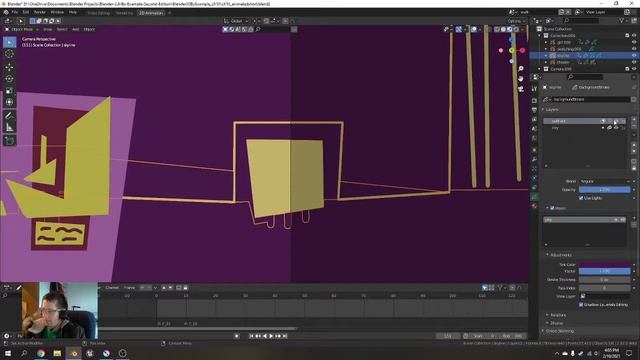
Task: Click the viewport zoom magnifier gizmo
Action: (x=520, y=69)
